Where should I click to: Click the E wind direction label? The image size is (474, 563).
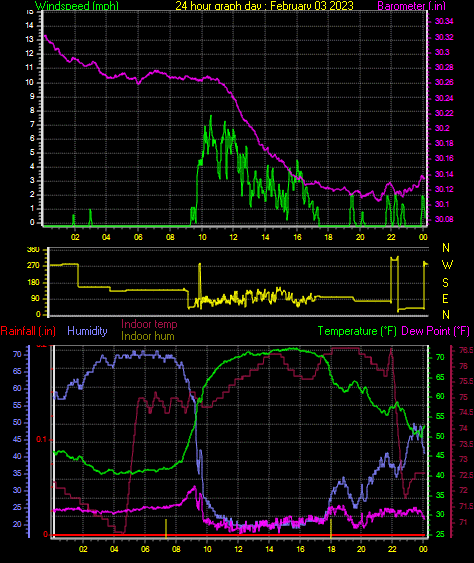pyautogui.click(x=445, y=299)
